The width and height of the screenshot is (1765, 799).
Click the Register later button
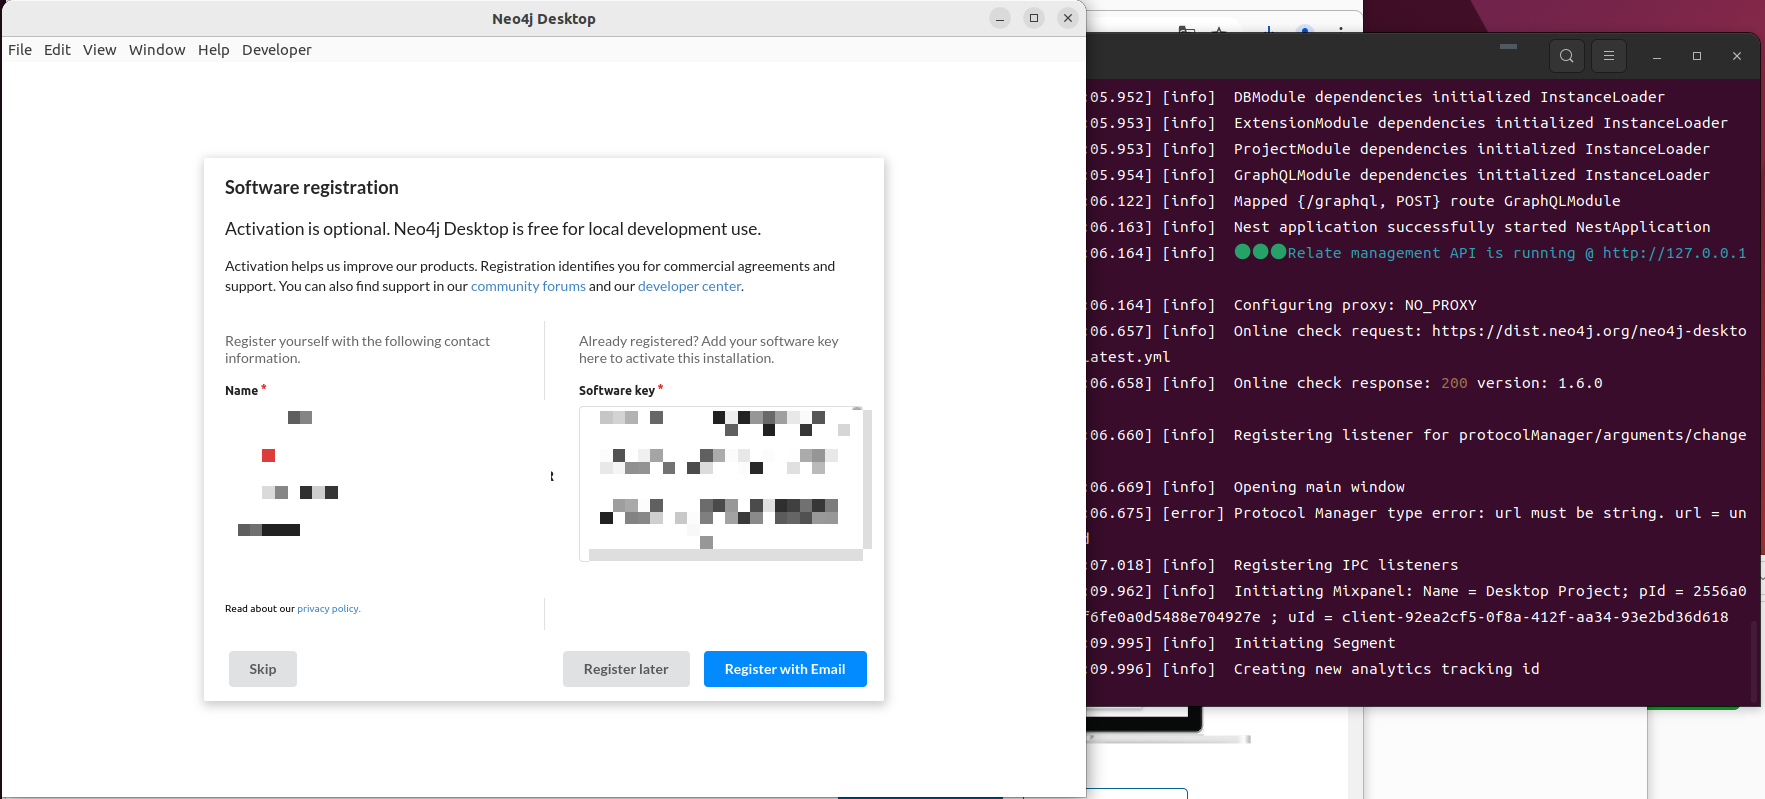[626, 669]
